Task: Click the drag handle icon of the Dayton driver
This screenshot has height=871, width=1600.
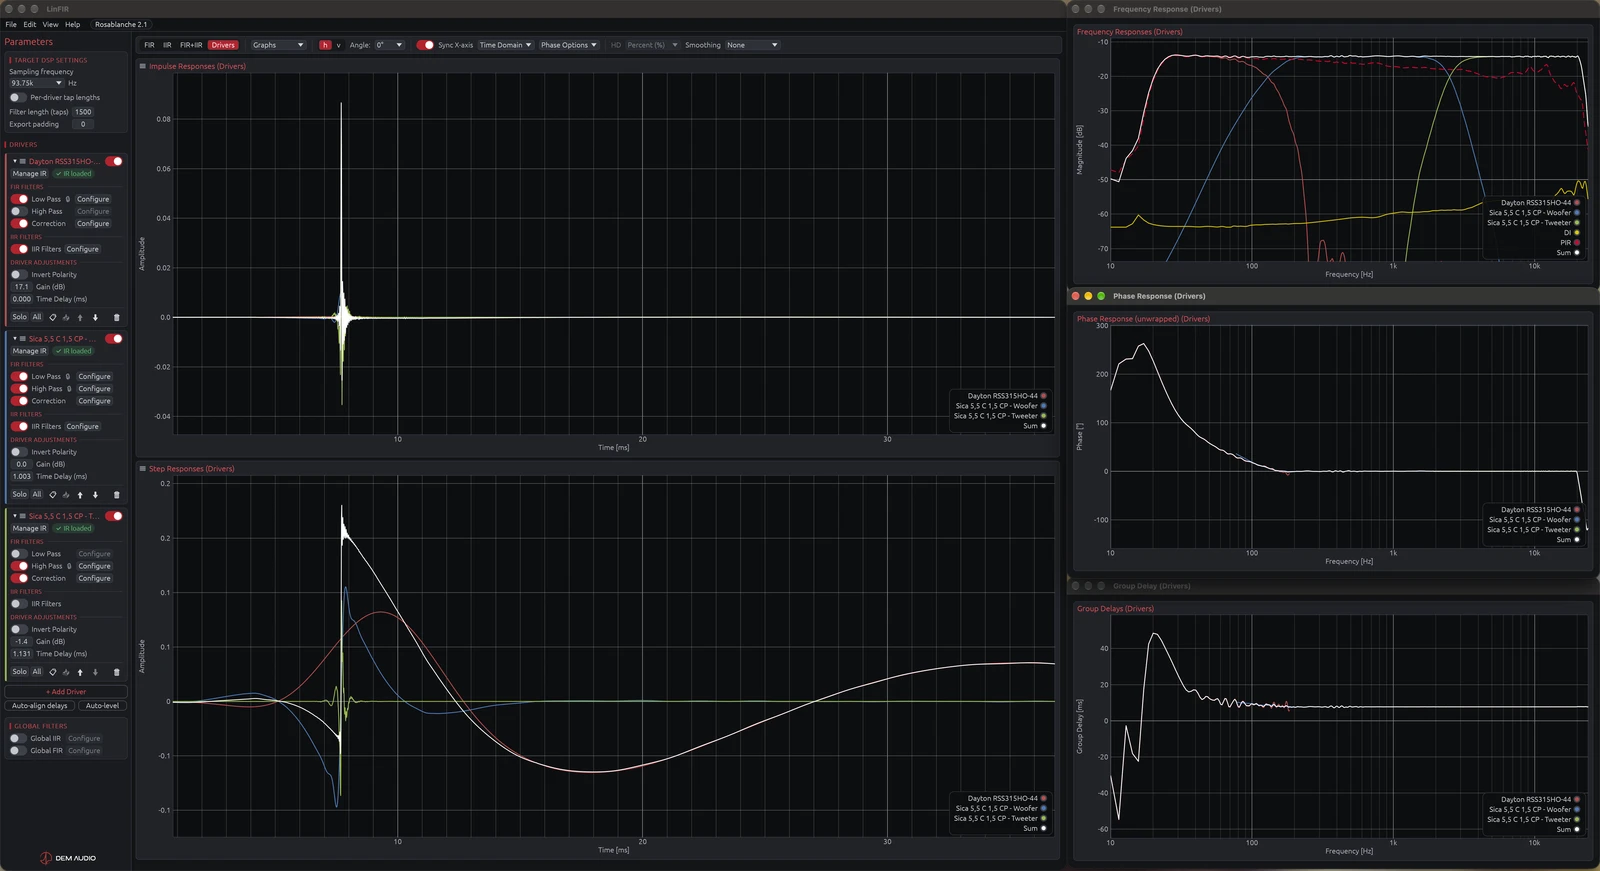Action: [x=23, y=161]
